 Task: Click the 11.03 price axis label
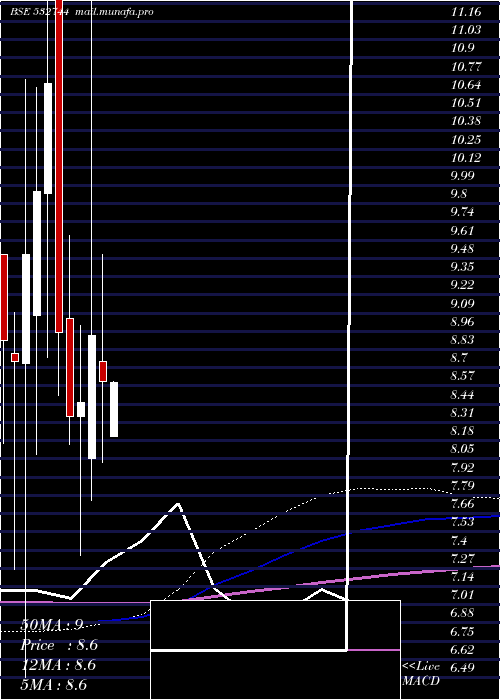(x=466, y=30)
